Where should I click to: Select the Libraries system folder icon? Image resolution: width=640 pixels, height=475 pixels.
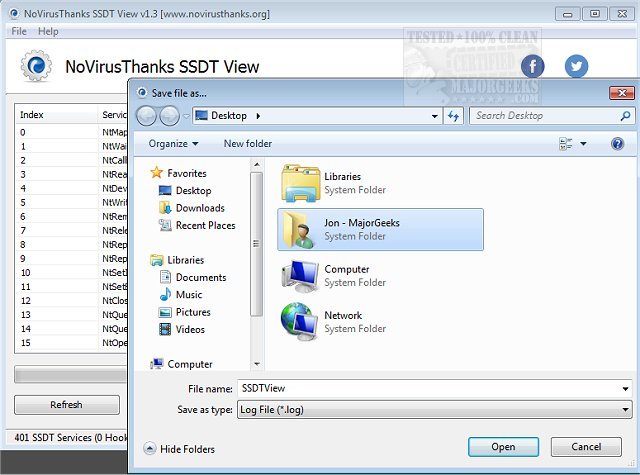pyautogui.click(x=300, y=183)
